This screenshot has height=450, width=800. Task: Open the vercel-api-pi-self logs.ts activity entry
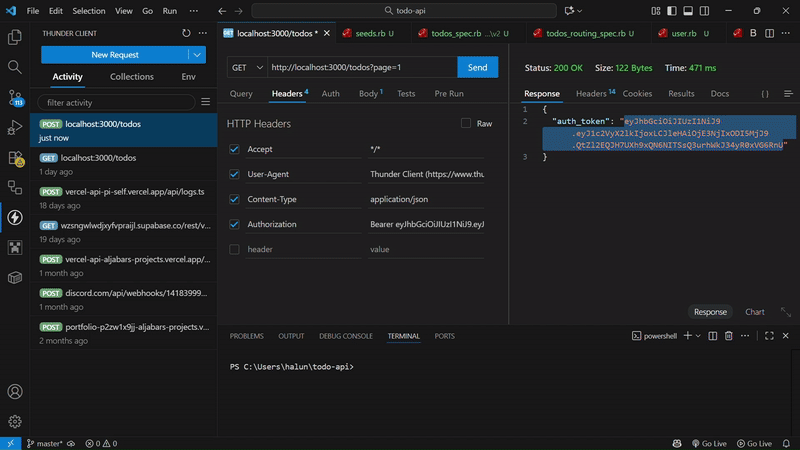(124, 198)
